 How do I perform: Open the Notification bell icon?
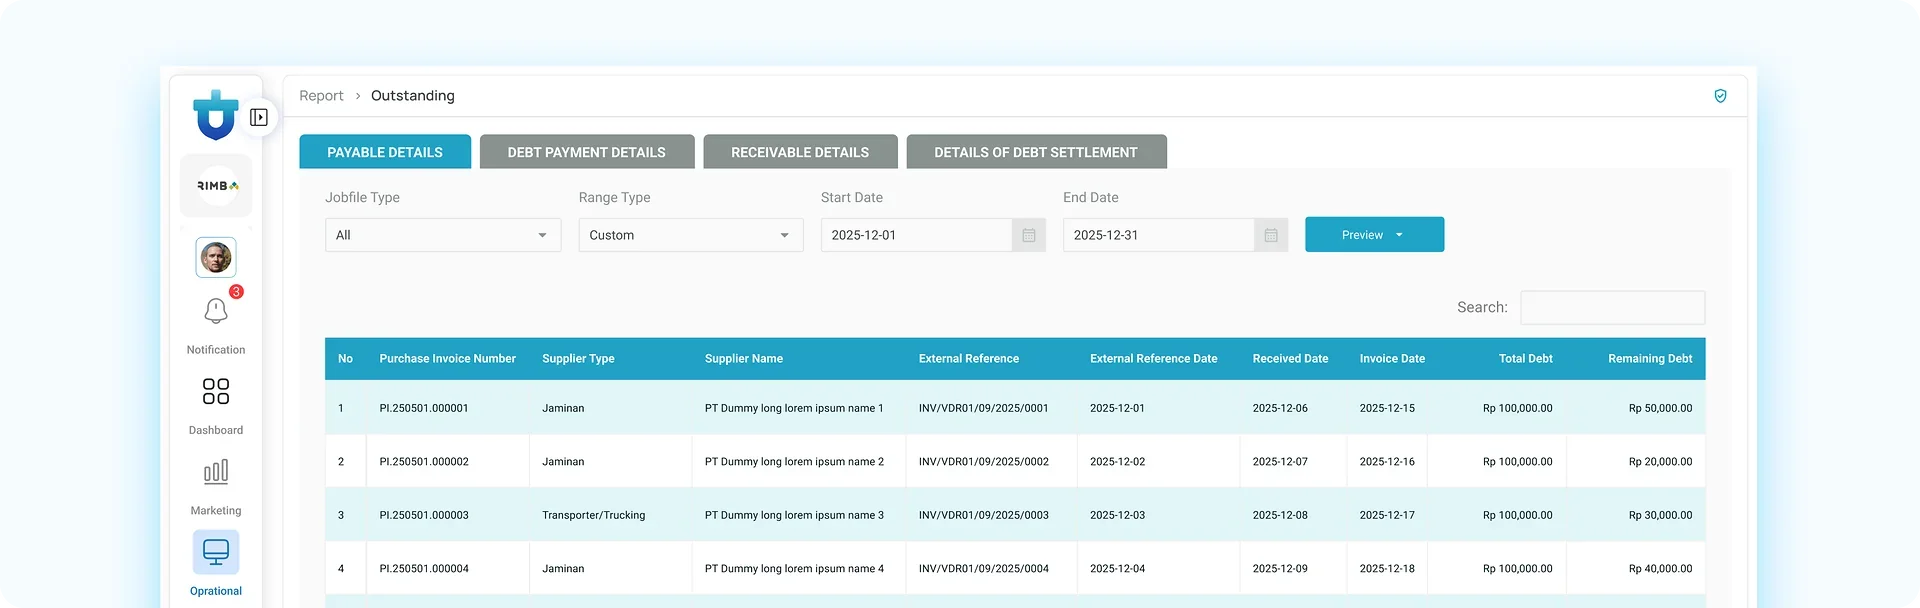click(216, 311)
